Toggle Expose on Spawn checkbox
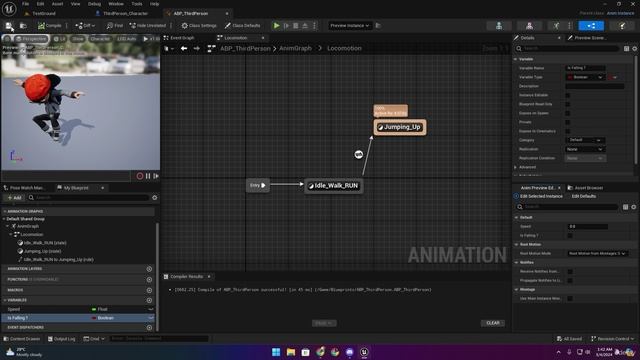Viewport: 640px width, 360px height. pos(568,113)
